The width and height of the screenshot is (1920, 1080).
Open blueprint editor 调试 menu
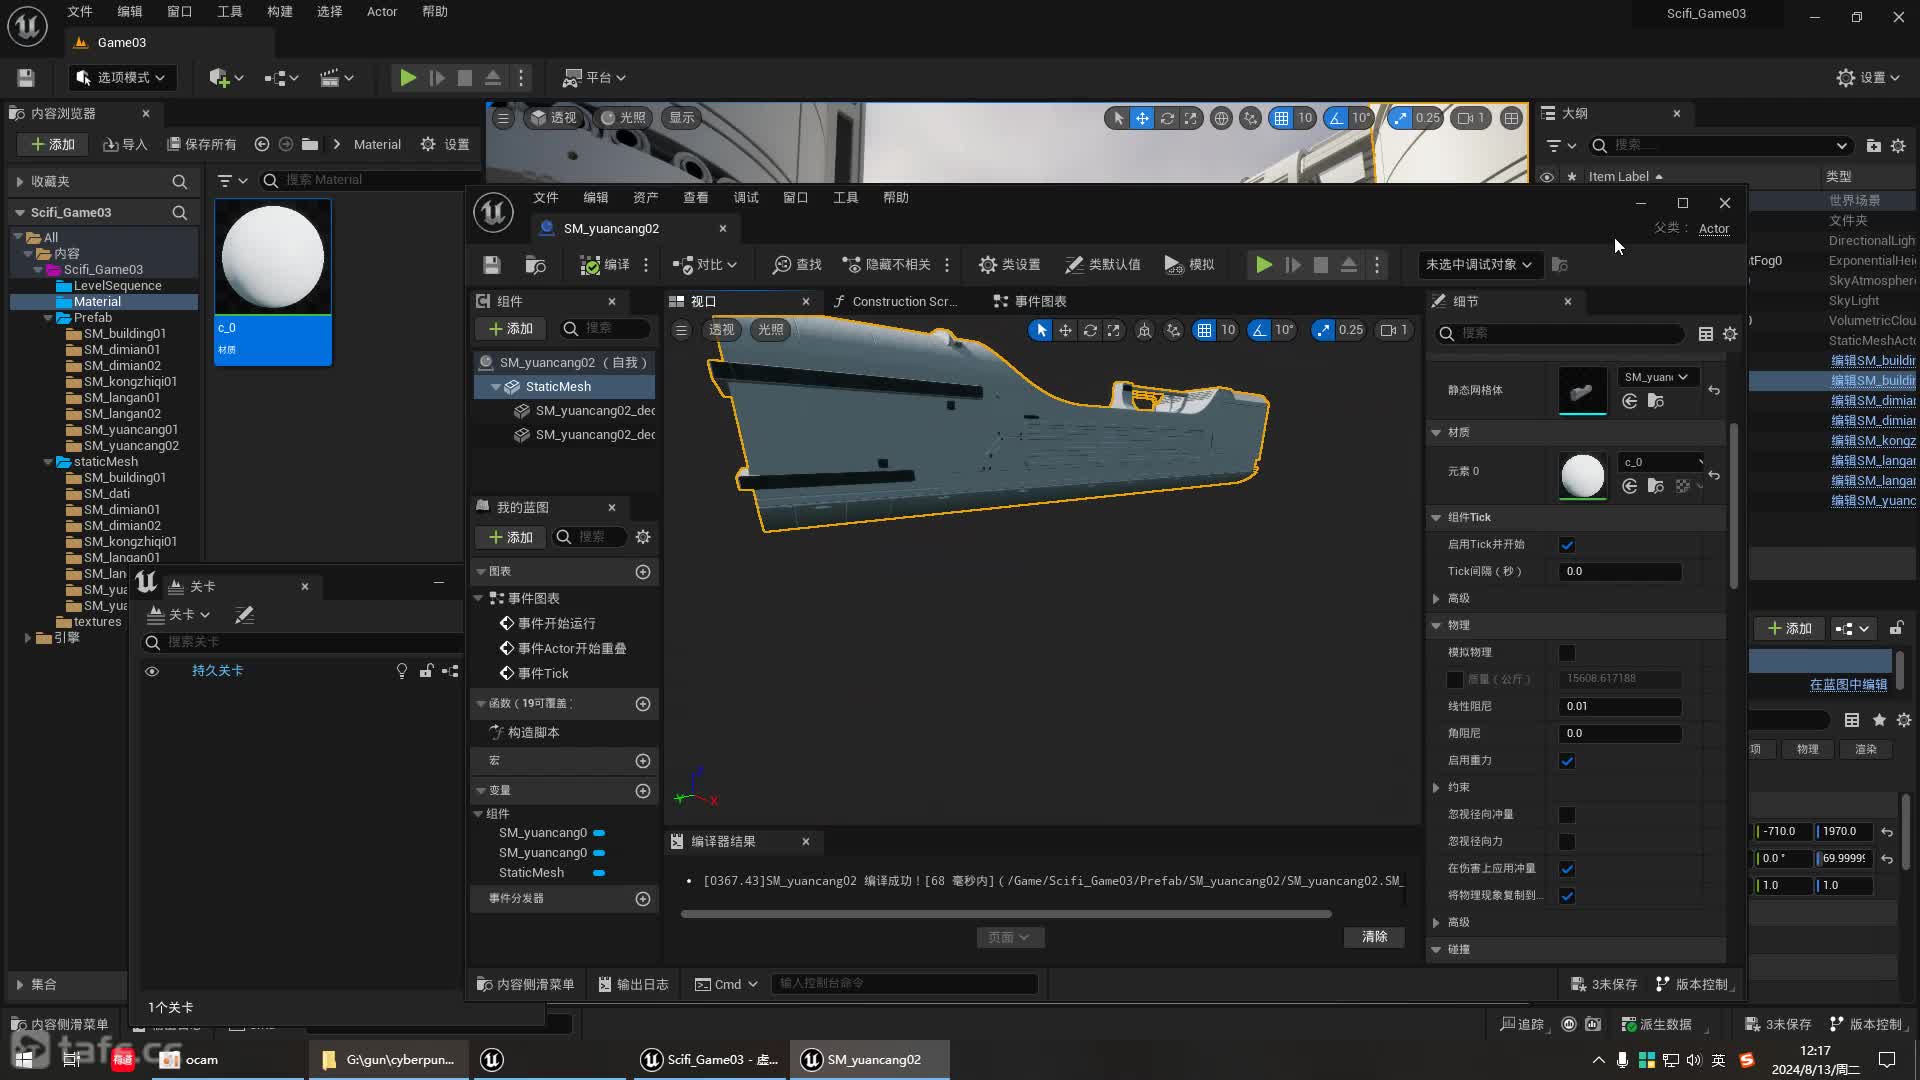(x=745, y=198)
